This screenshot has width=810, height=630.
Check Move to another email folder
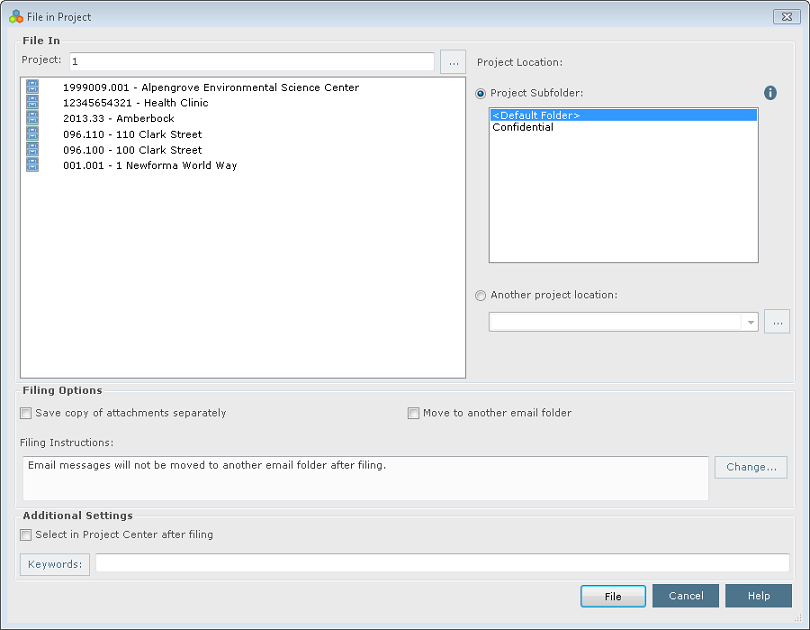click(x=413, y=413)
